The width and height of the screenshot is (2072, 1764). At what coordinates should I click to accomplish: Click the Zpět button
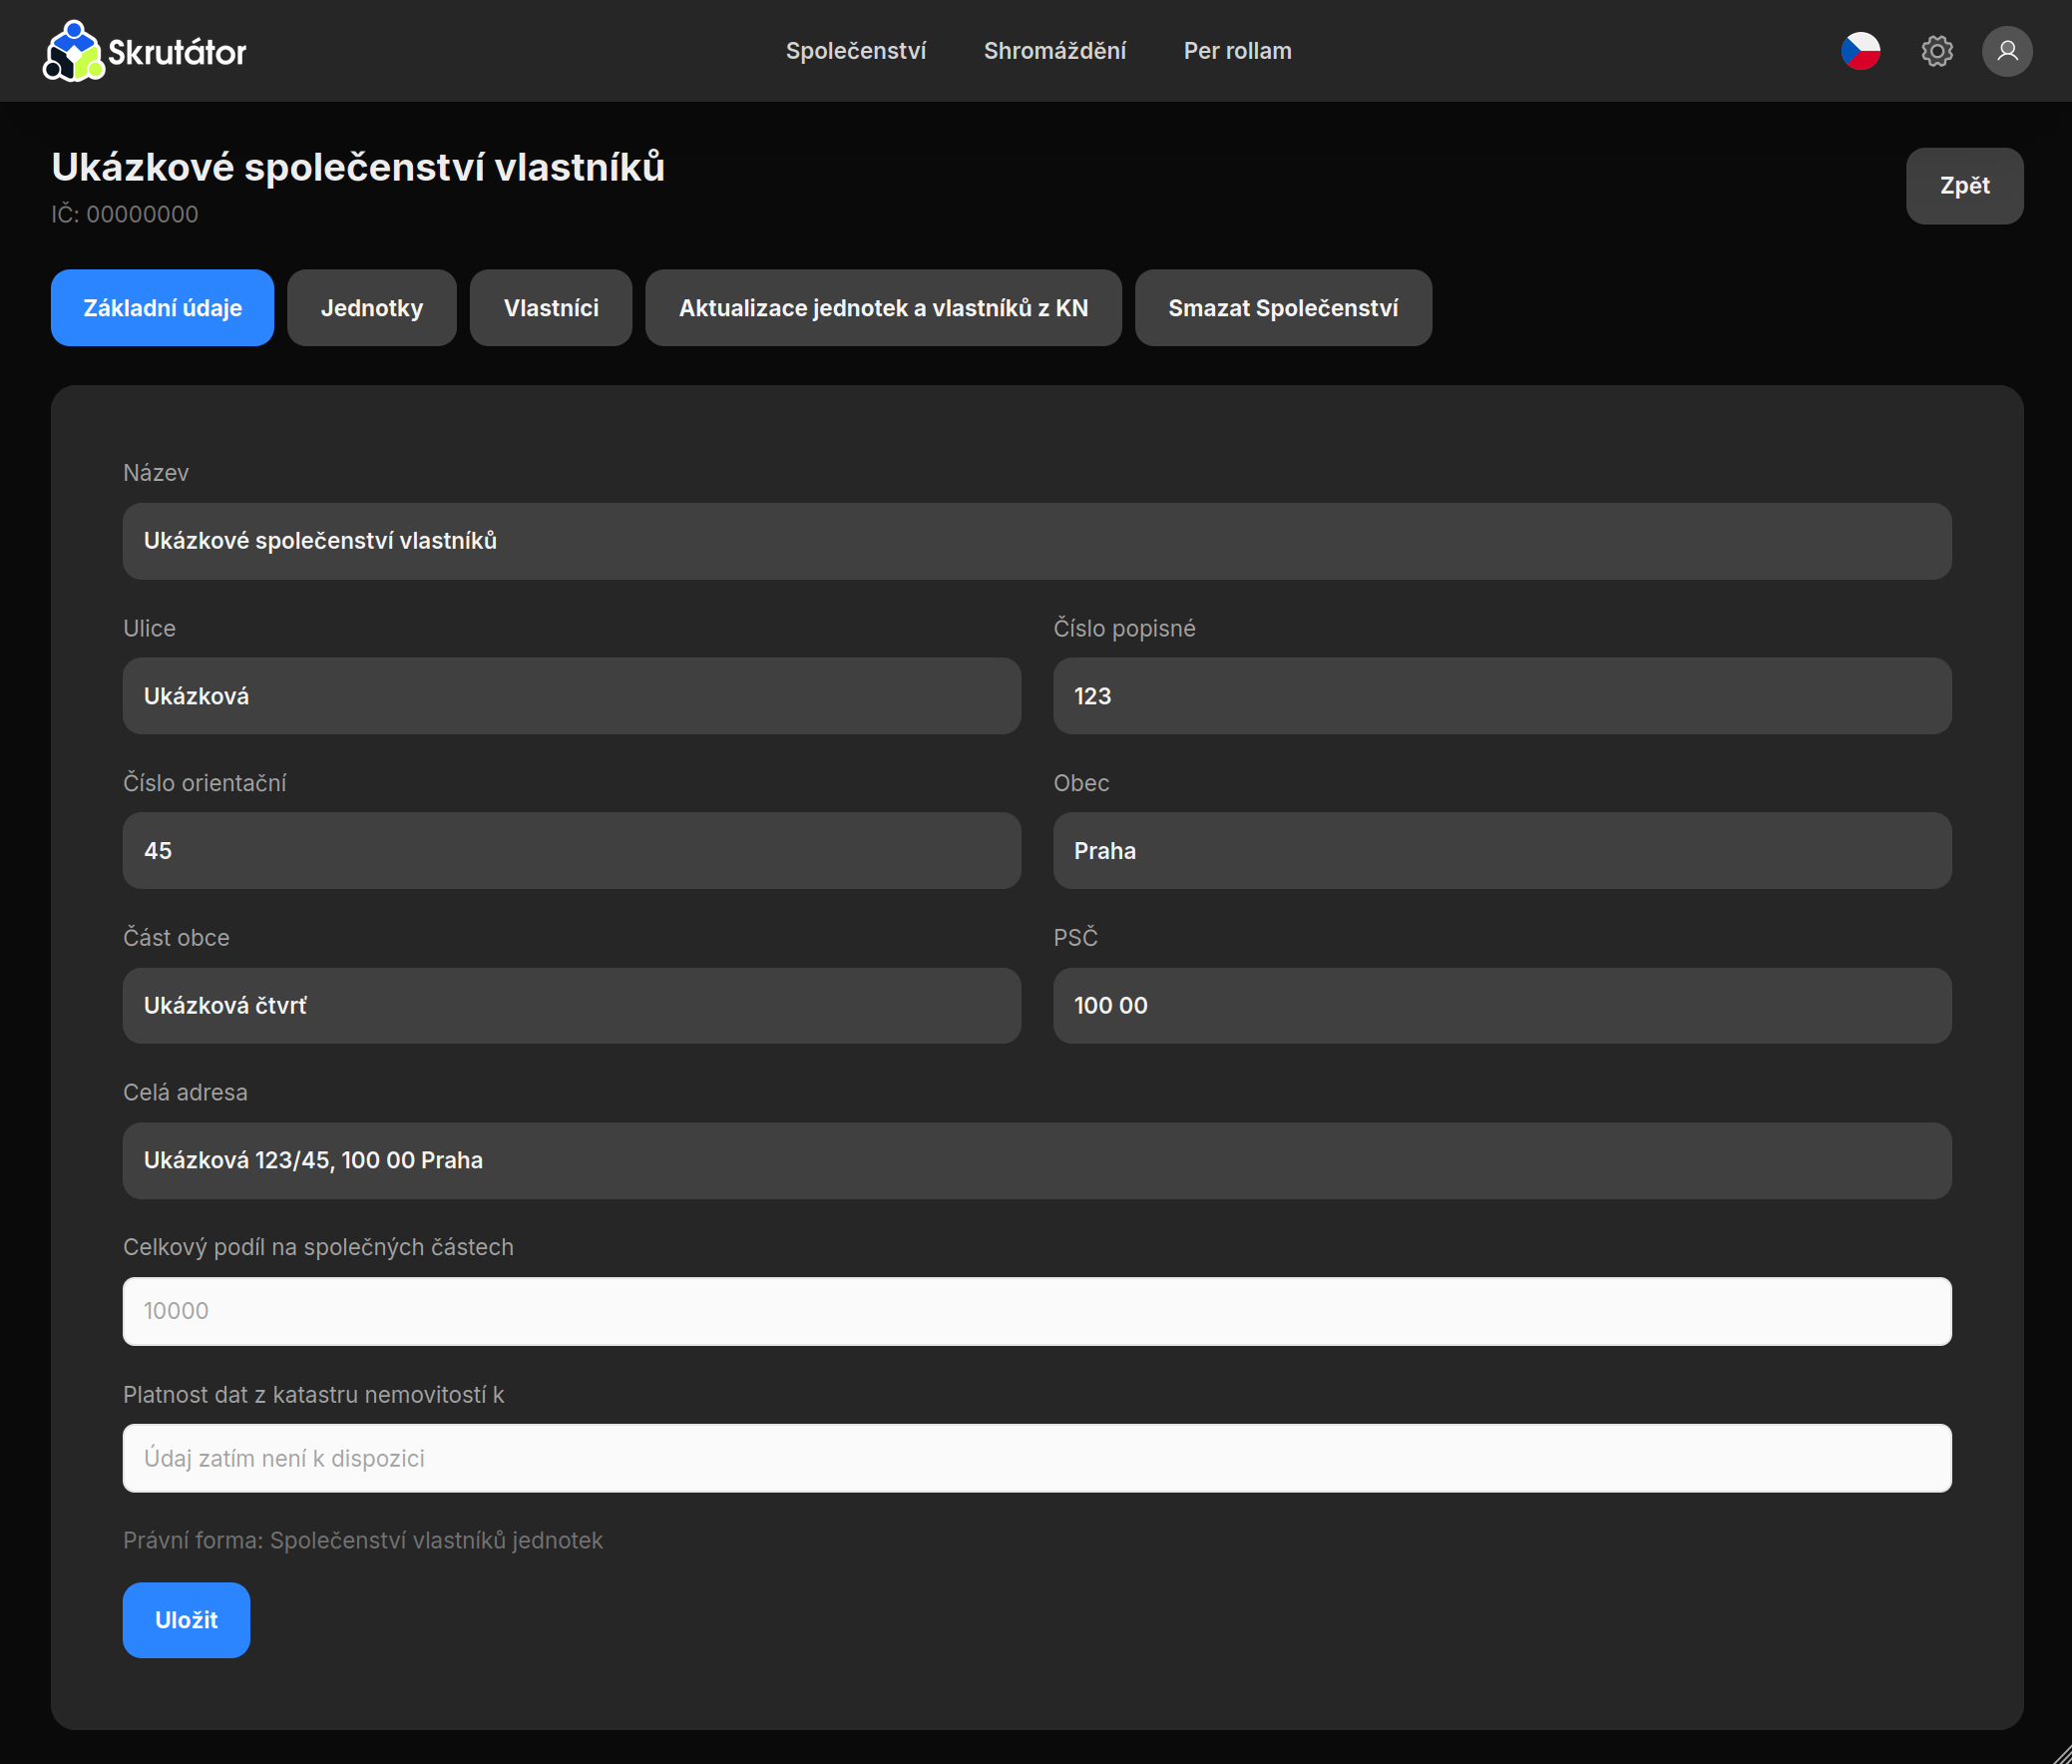(x=1964, y=186)
